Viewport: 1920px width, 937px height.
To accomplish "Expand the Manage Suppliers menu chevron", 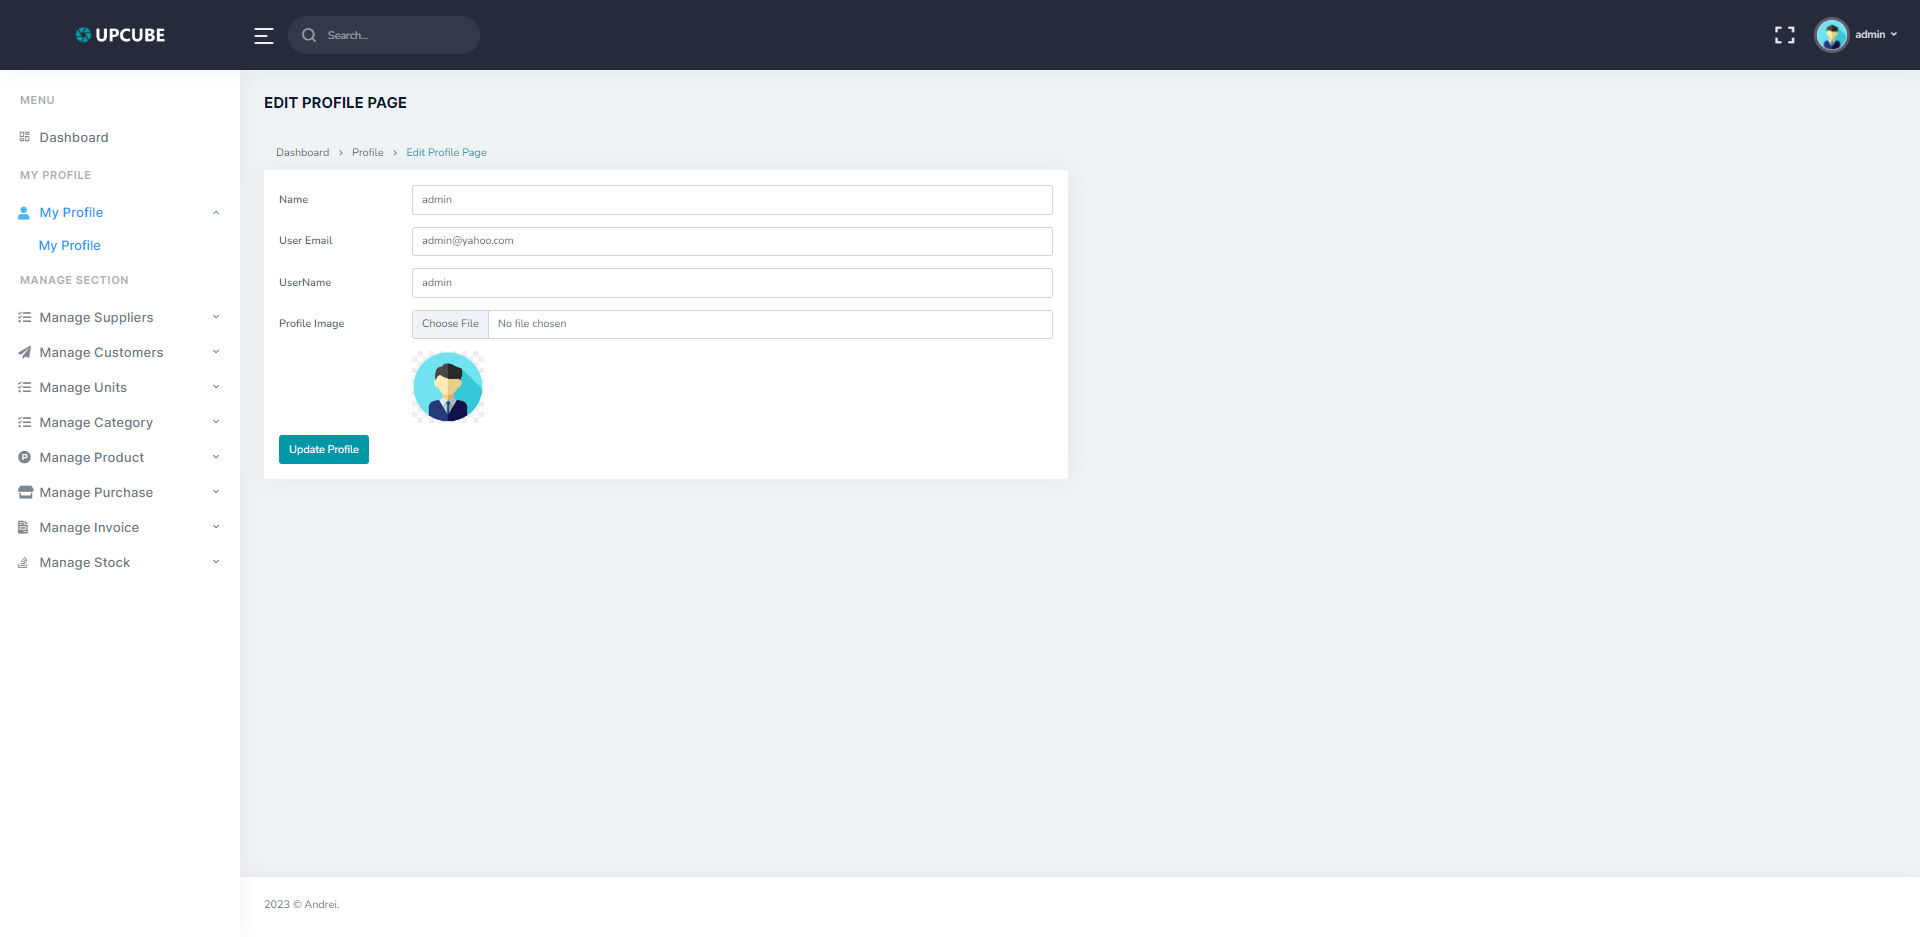I will coord(216,317).
